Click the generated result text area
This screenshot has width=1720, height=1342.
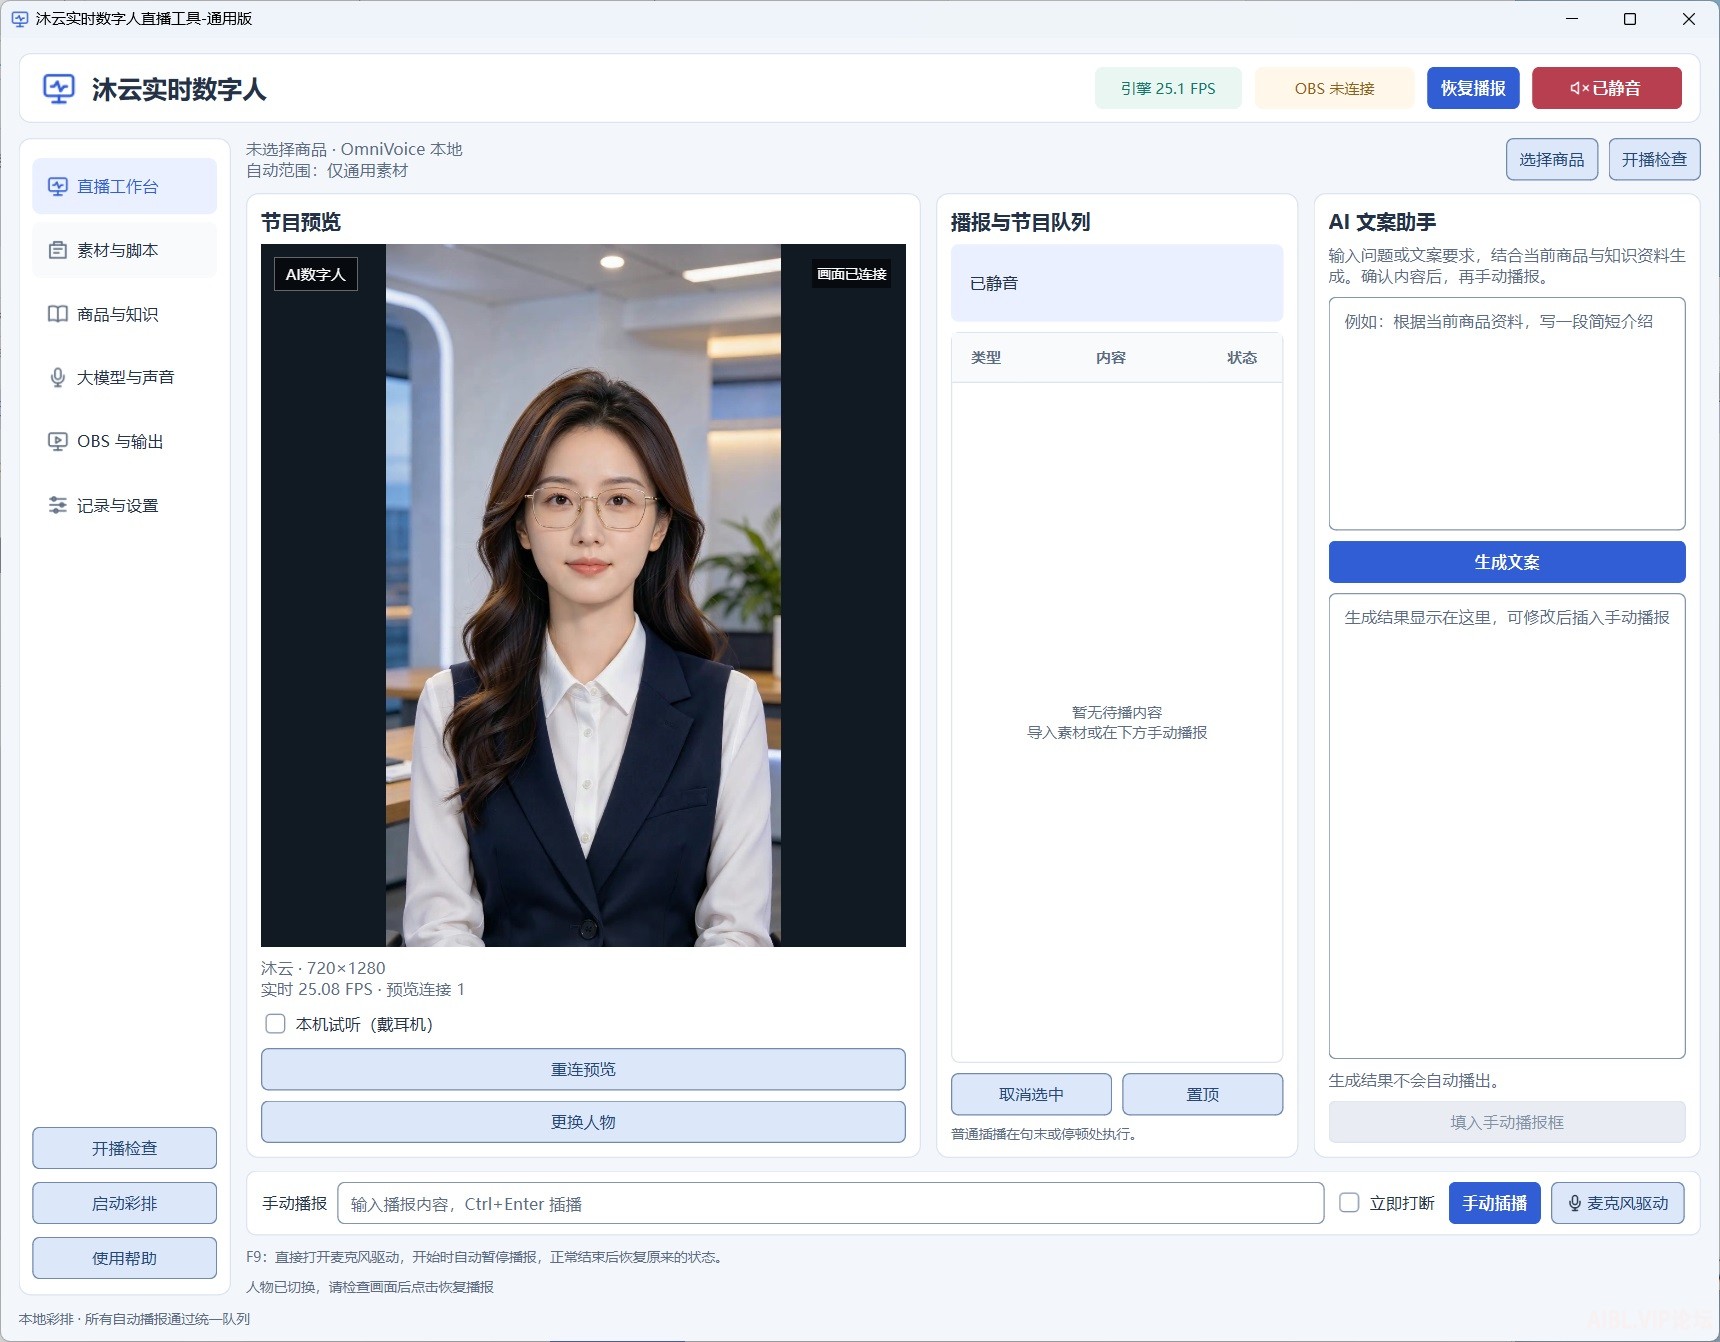point(1507,826)
